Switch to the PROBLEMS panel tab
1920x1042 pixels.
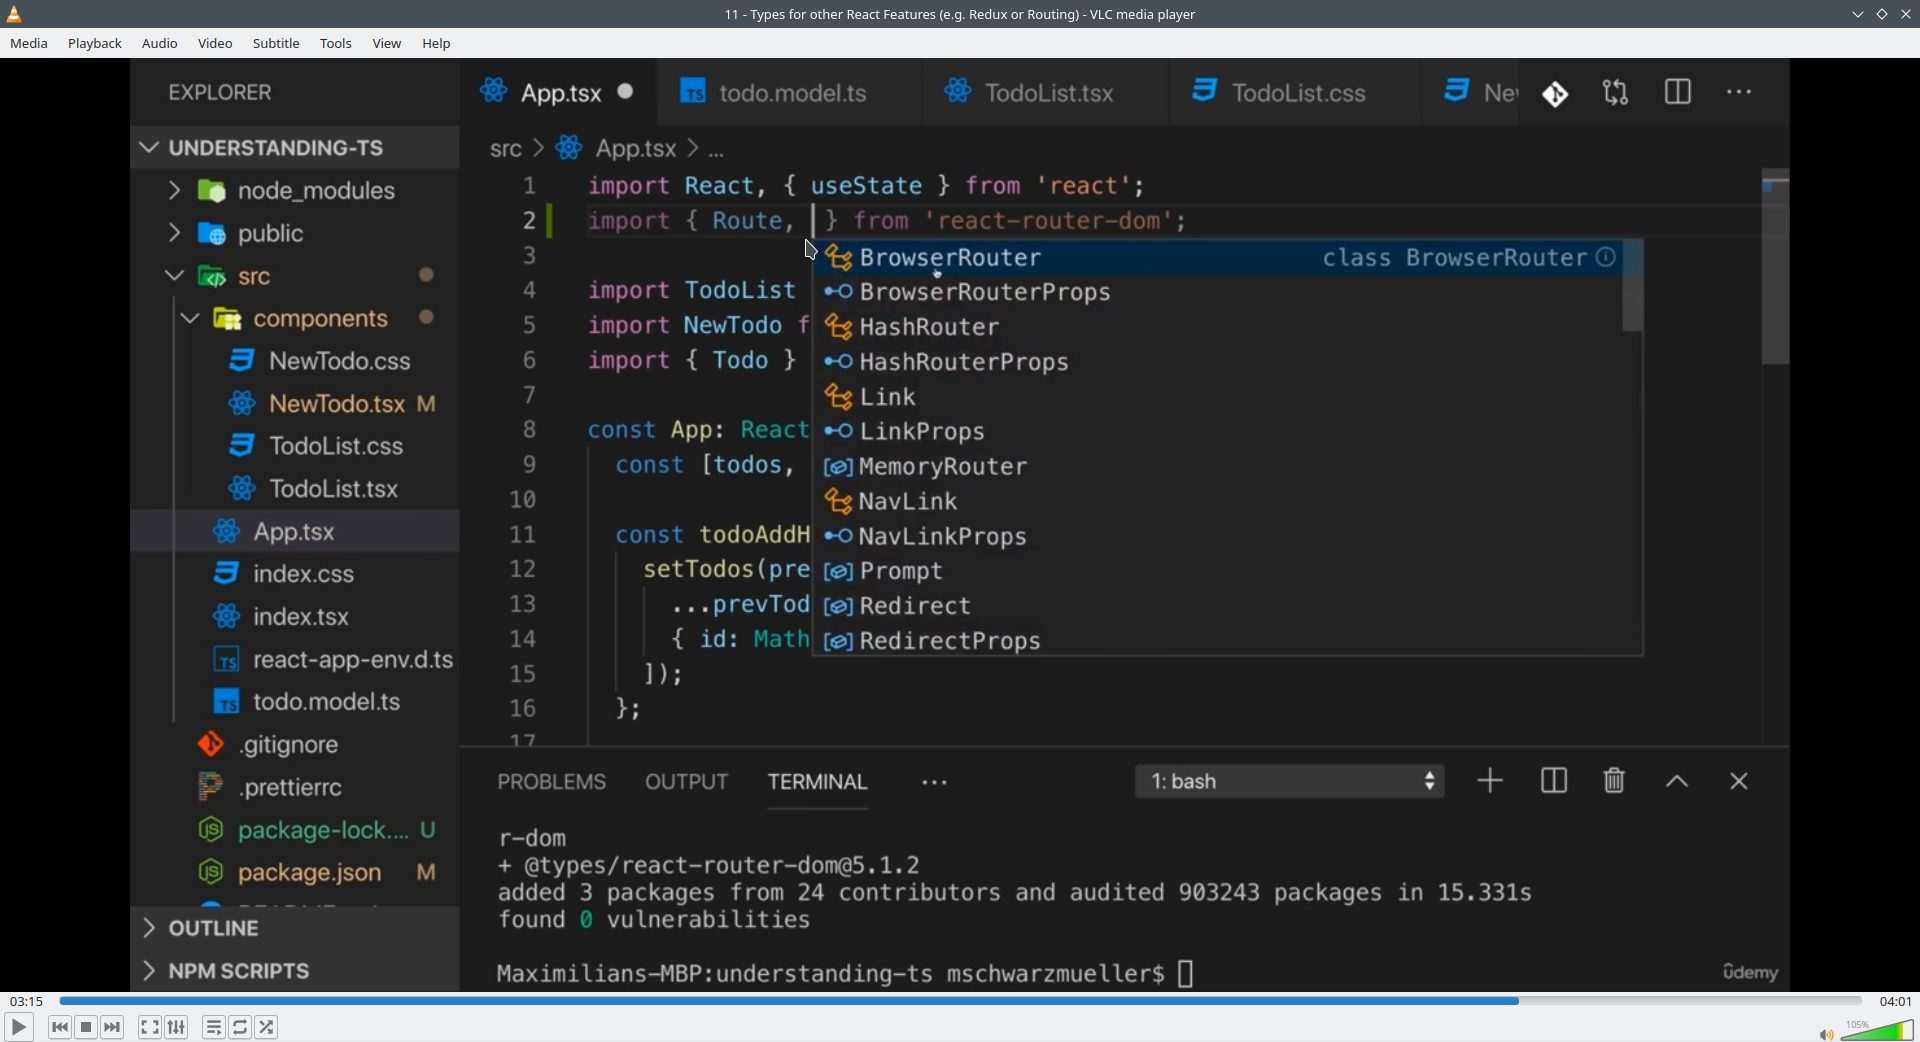coord(552,782)
